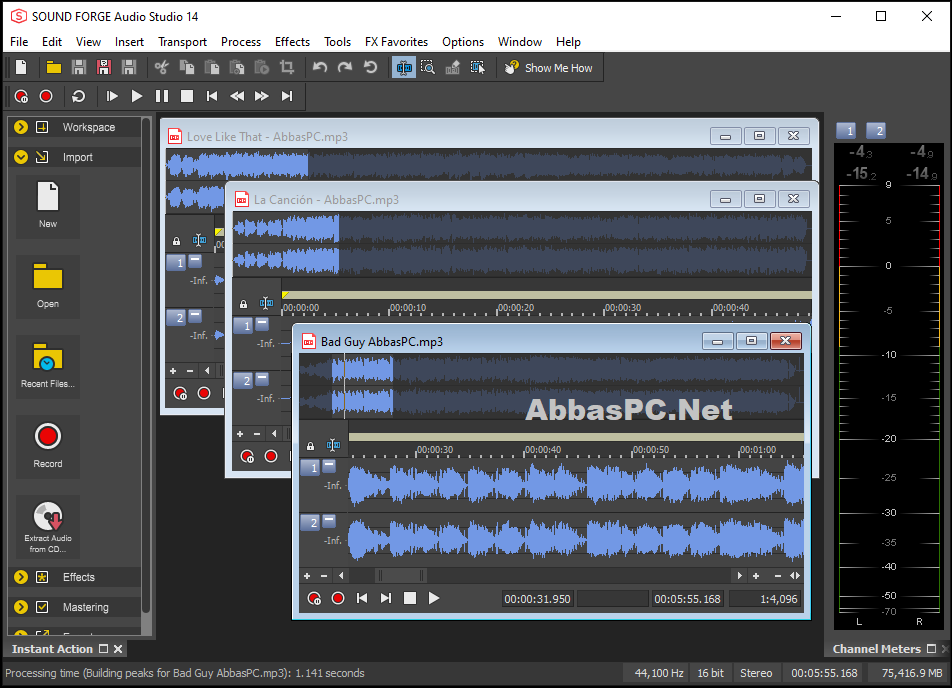Undock the Instant Action panel

103,649
